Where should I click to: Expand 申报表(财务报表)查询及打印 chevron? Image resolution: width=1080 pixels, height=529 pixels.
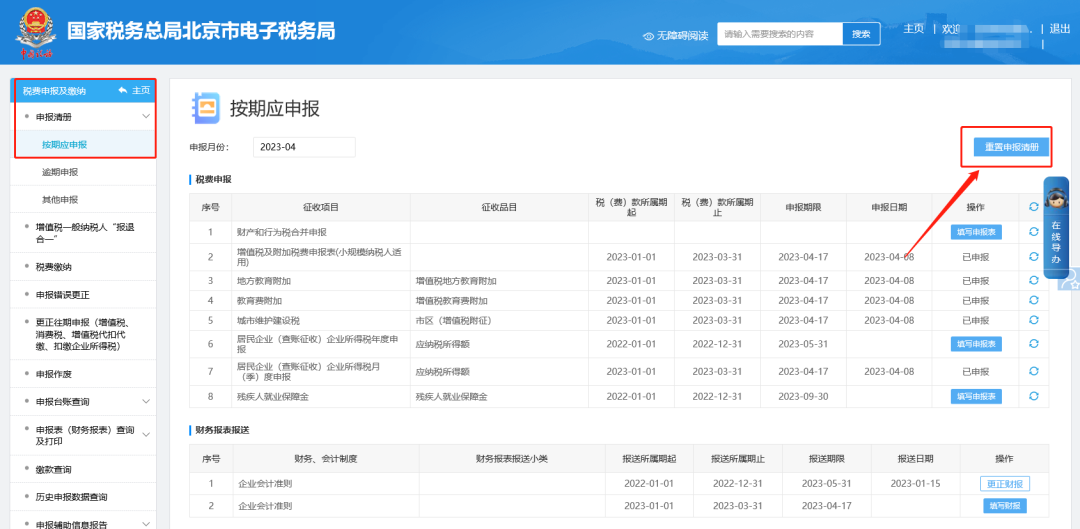coord(146,435)
